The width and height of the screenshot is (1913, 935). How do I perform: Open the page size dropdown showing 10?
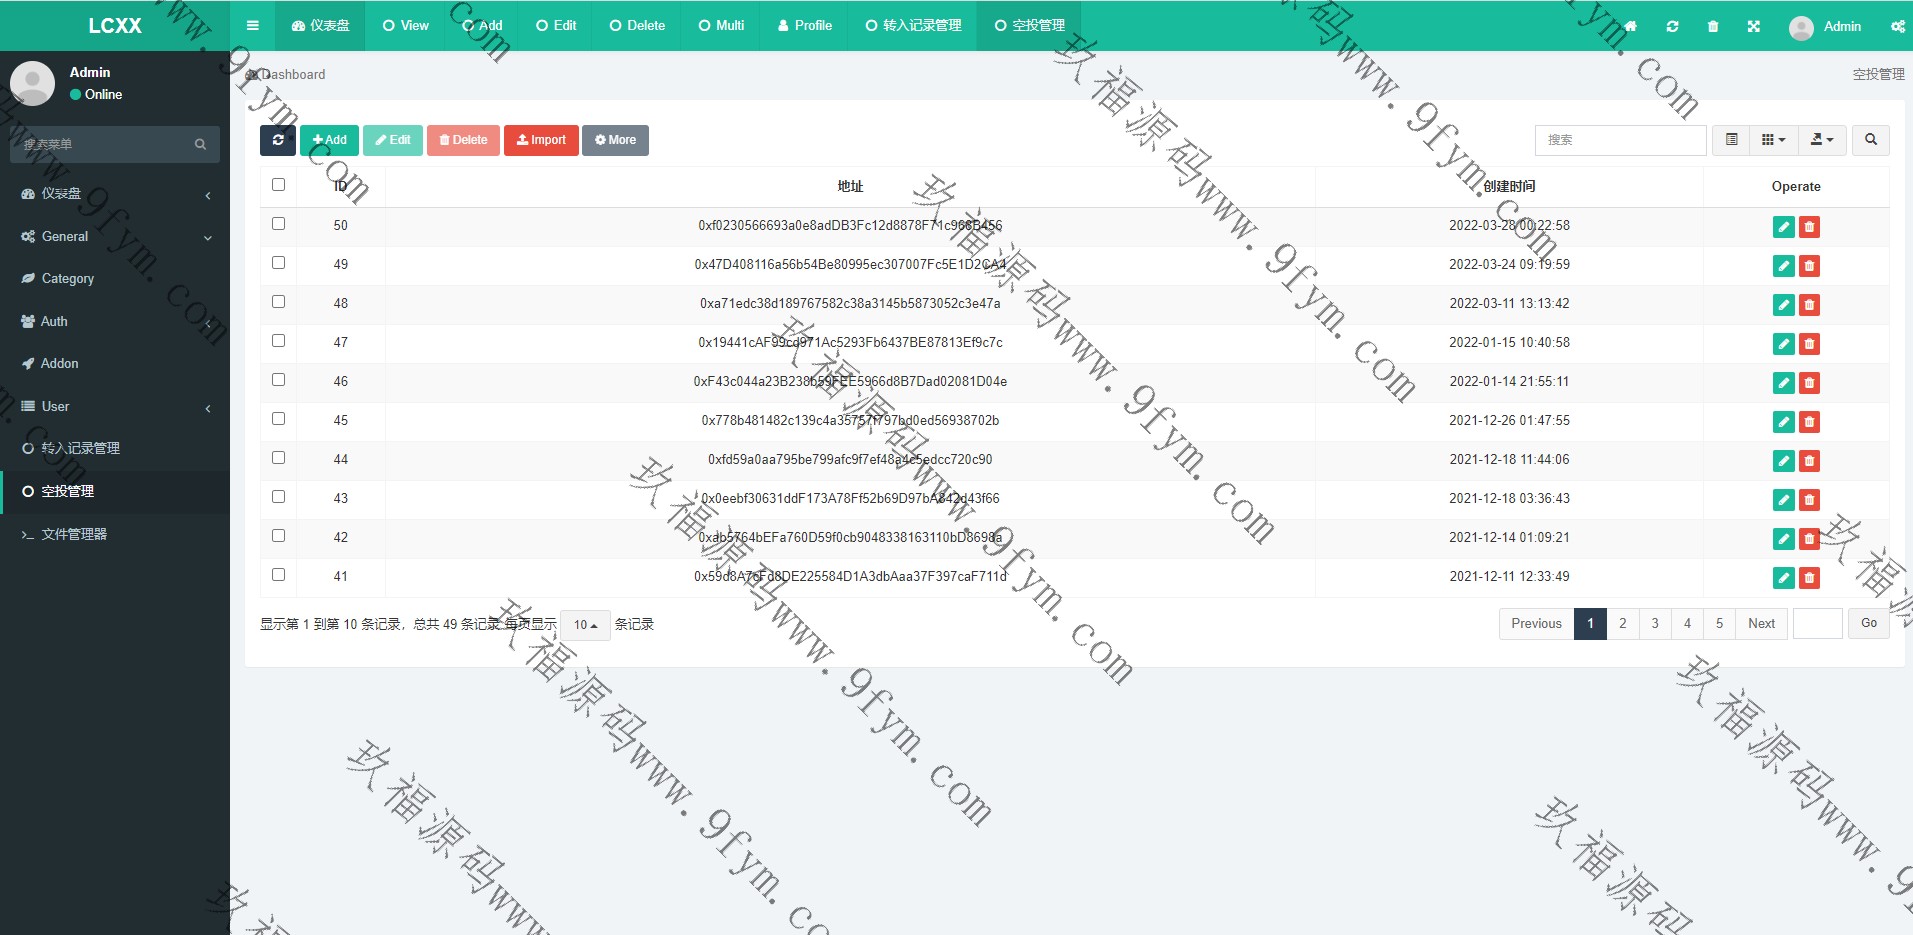pyautogui.click(x=585, y=624)
